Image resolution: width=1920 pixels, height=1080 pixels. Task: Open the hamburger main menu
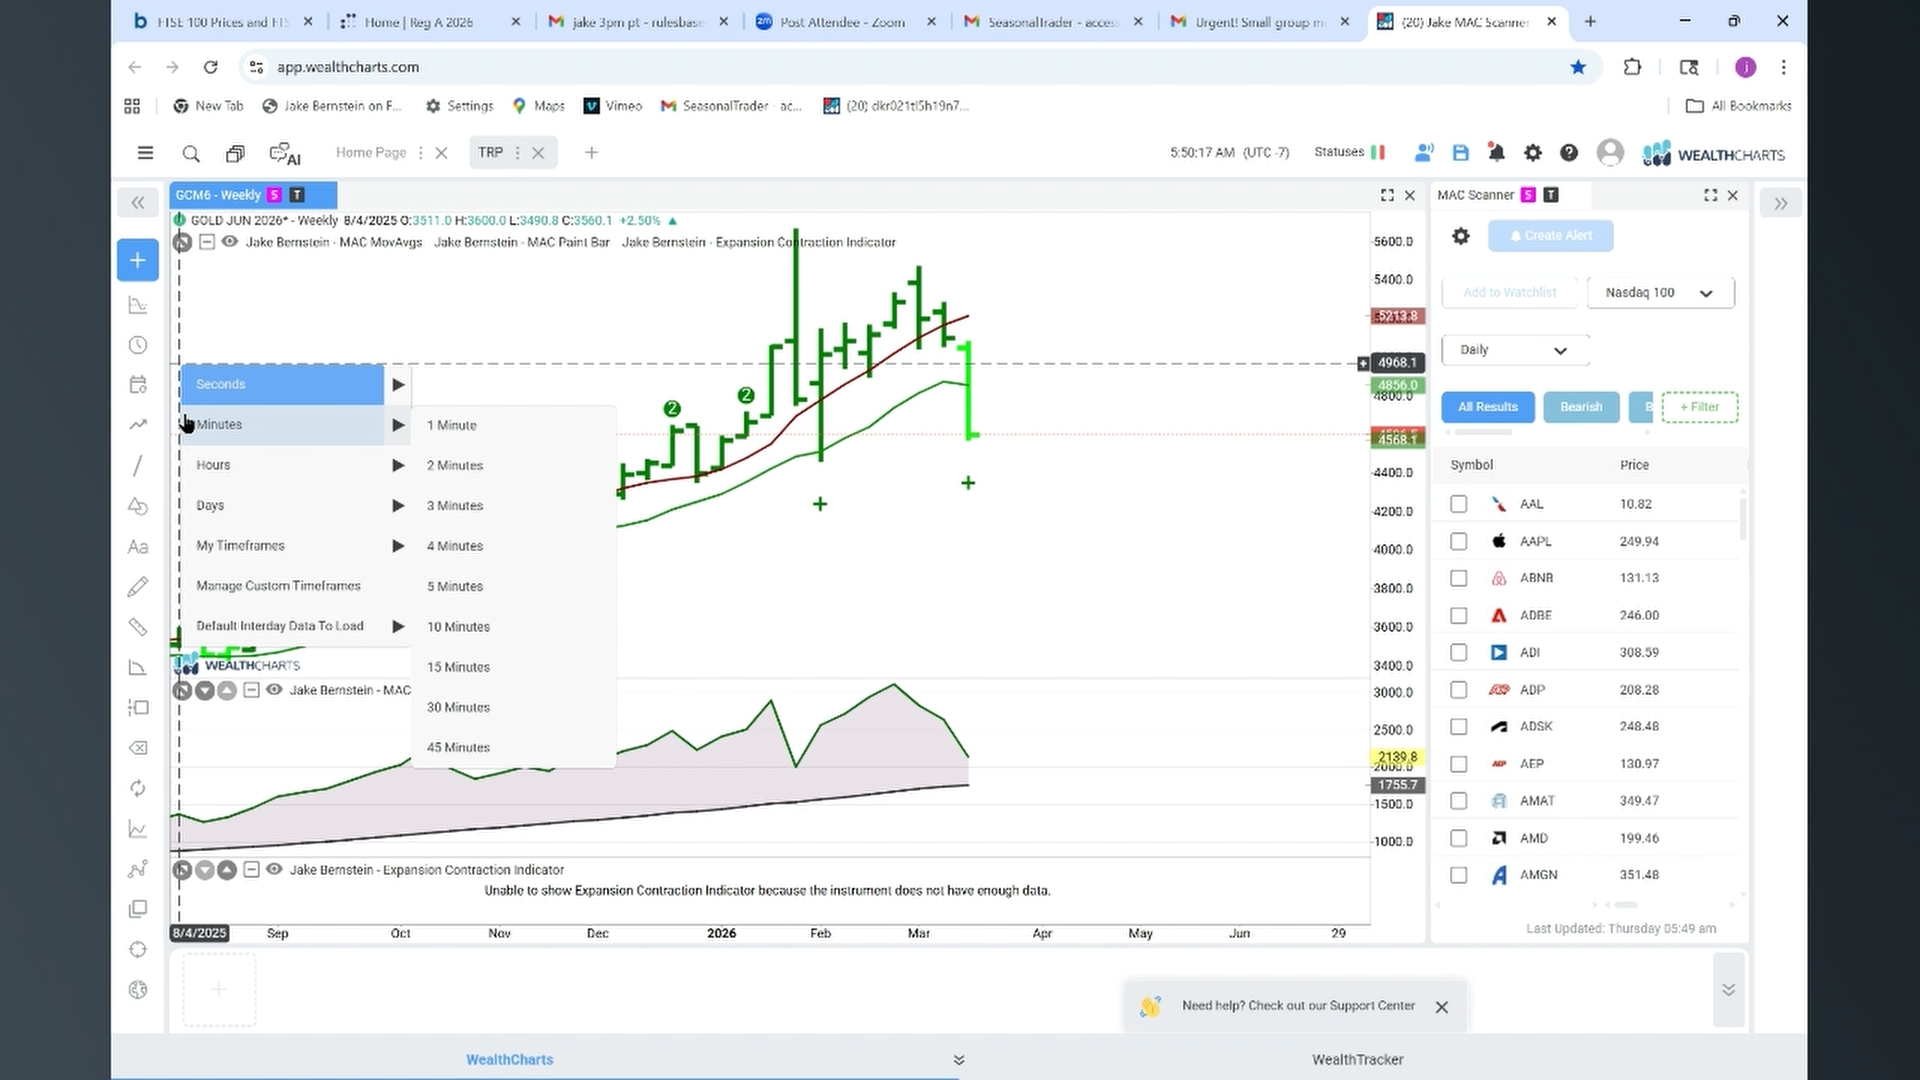(145, 153)
